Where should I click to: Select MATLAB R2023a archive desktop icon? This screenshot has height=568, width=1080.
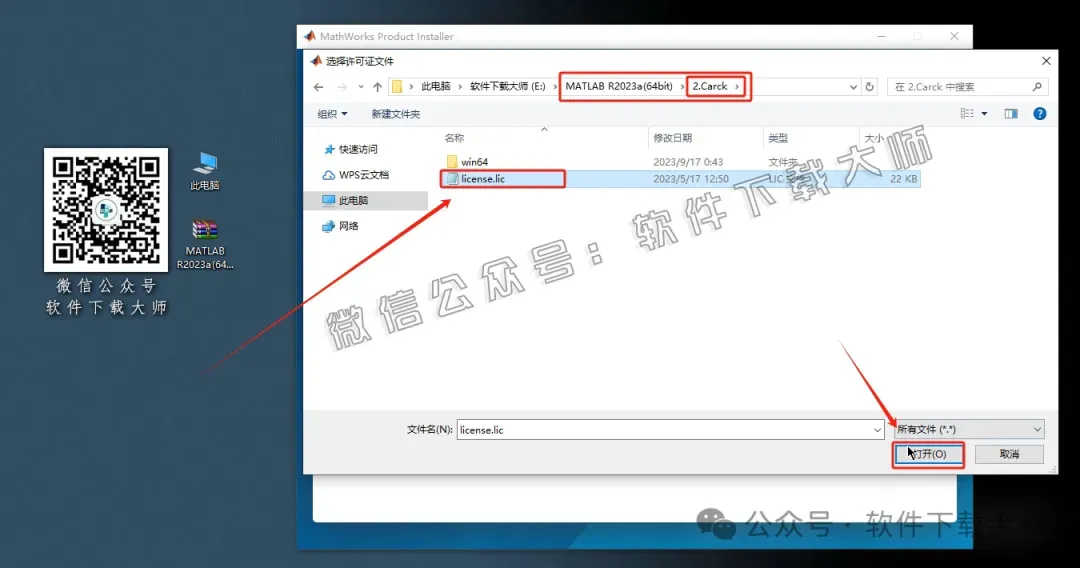click(x=205, y=245)
